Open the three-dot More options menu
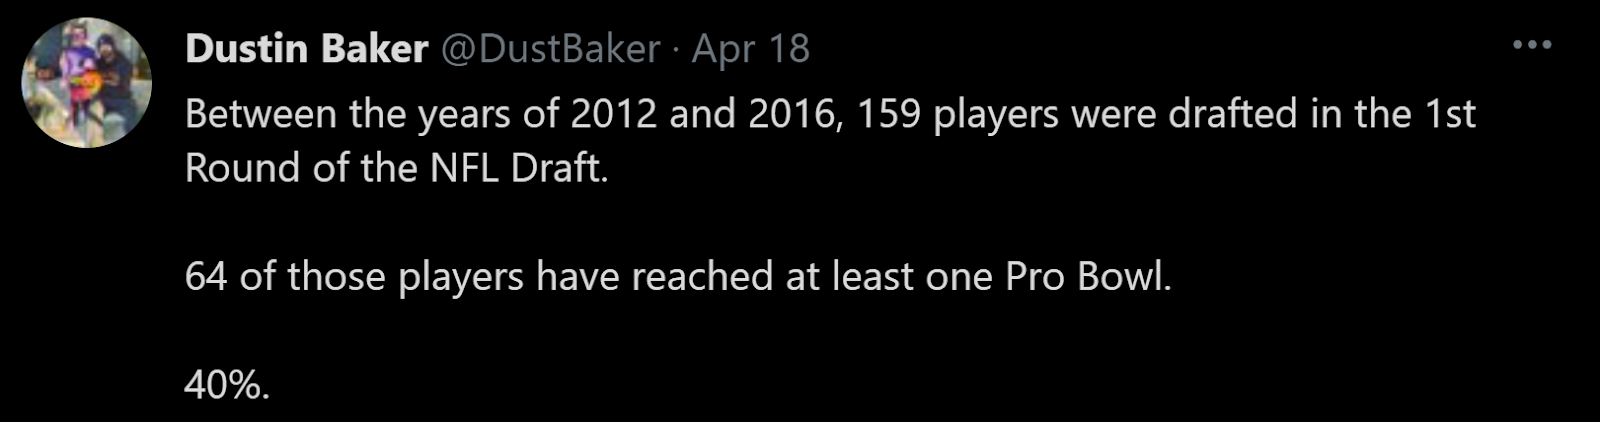 point(1531,44)
